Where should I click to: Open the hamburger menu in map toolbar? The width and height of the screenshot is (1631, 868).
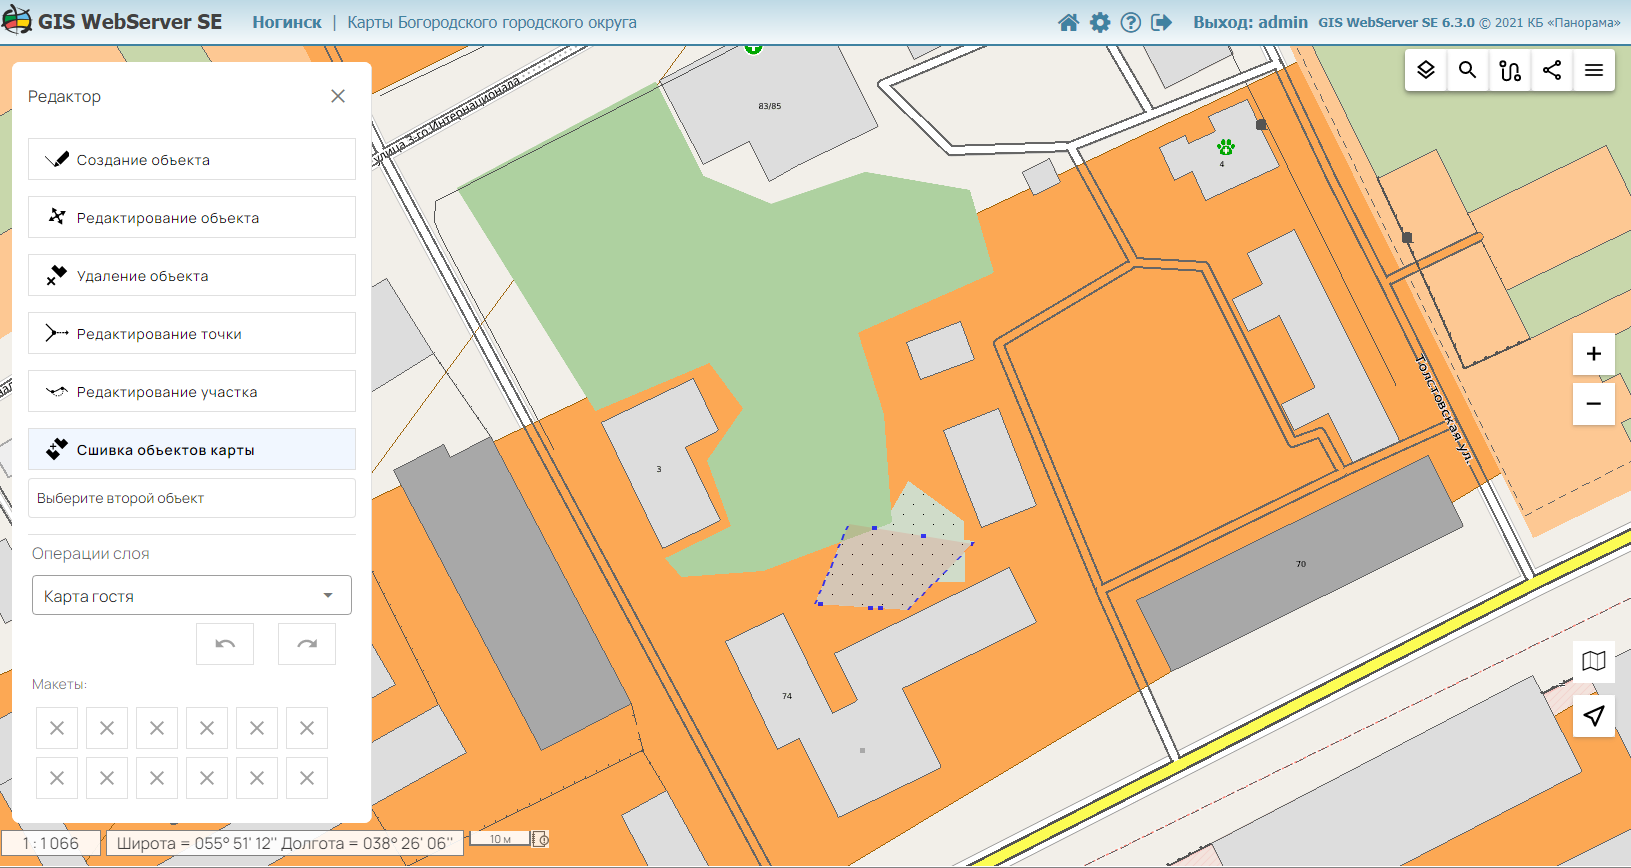(x=1594, y=70)
